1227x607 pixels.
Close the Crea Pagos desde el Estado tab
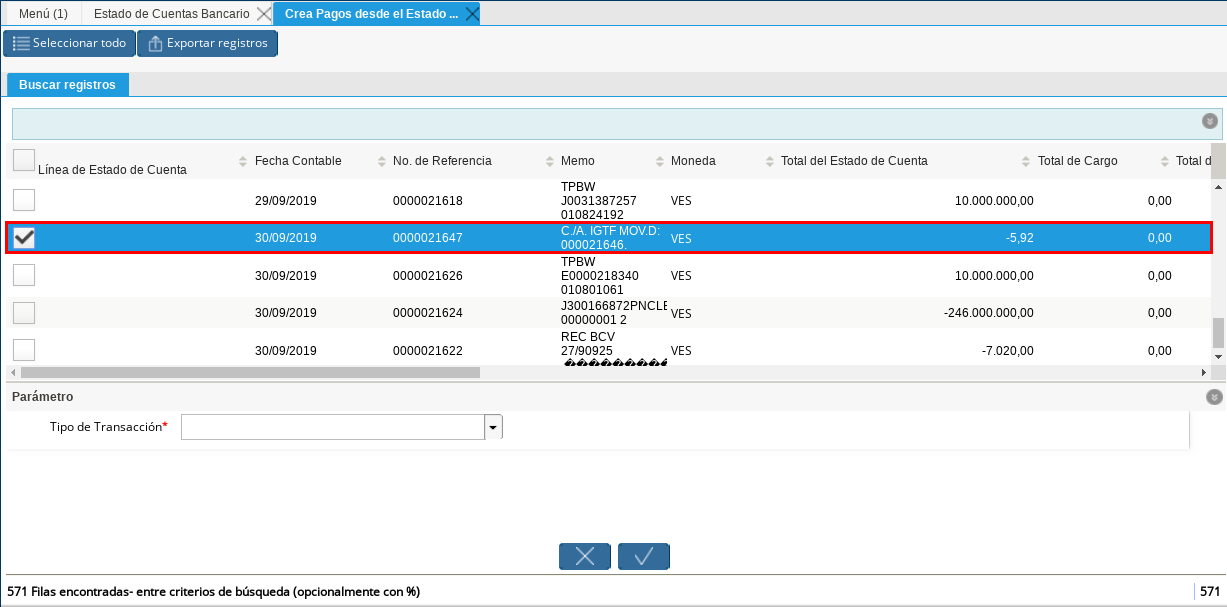pos(471,14)
